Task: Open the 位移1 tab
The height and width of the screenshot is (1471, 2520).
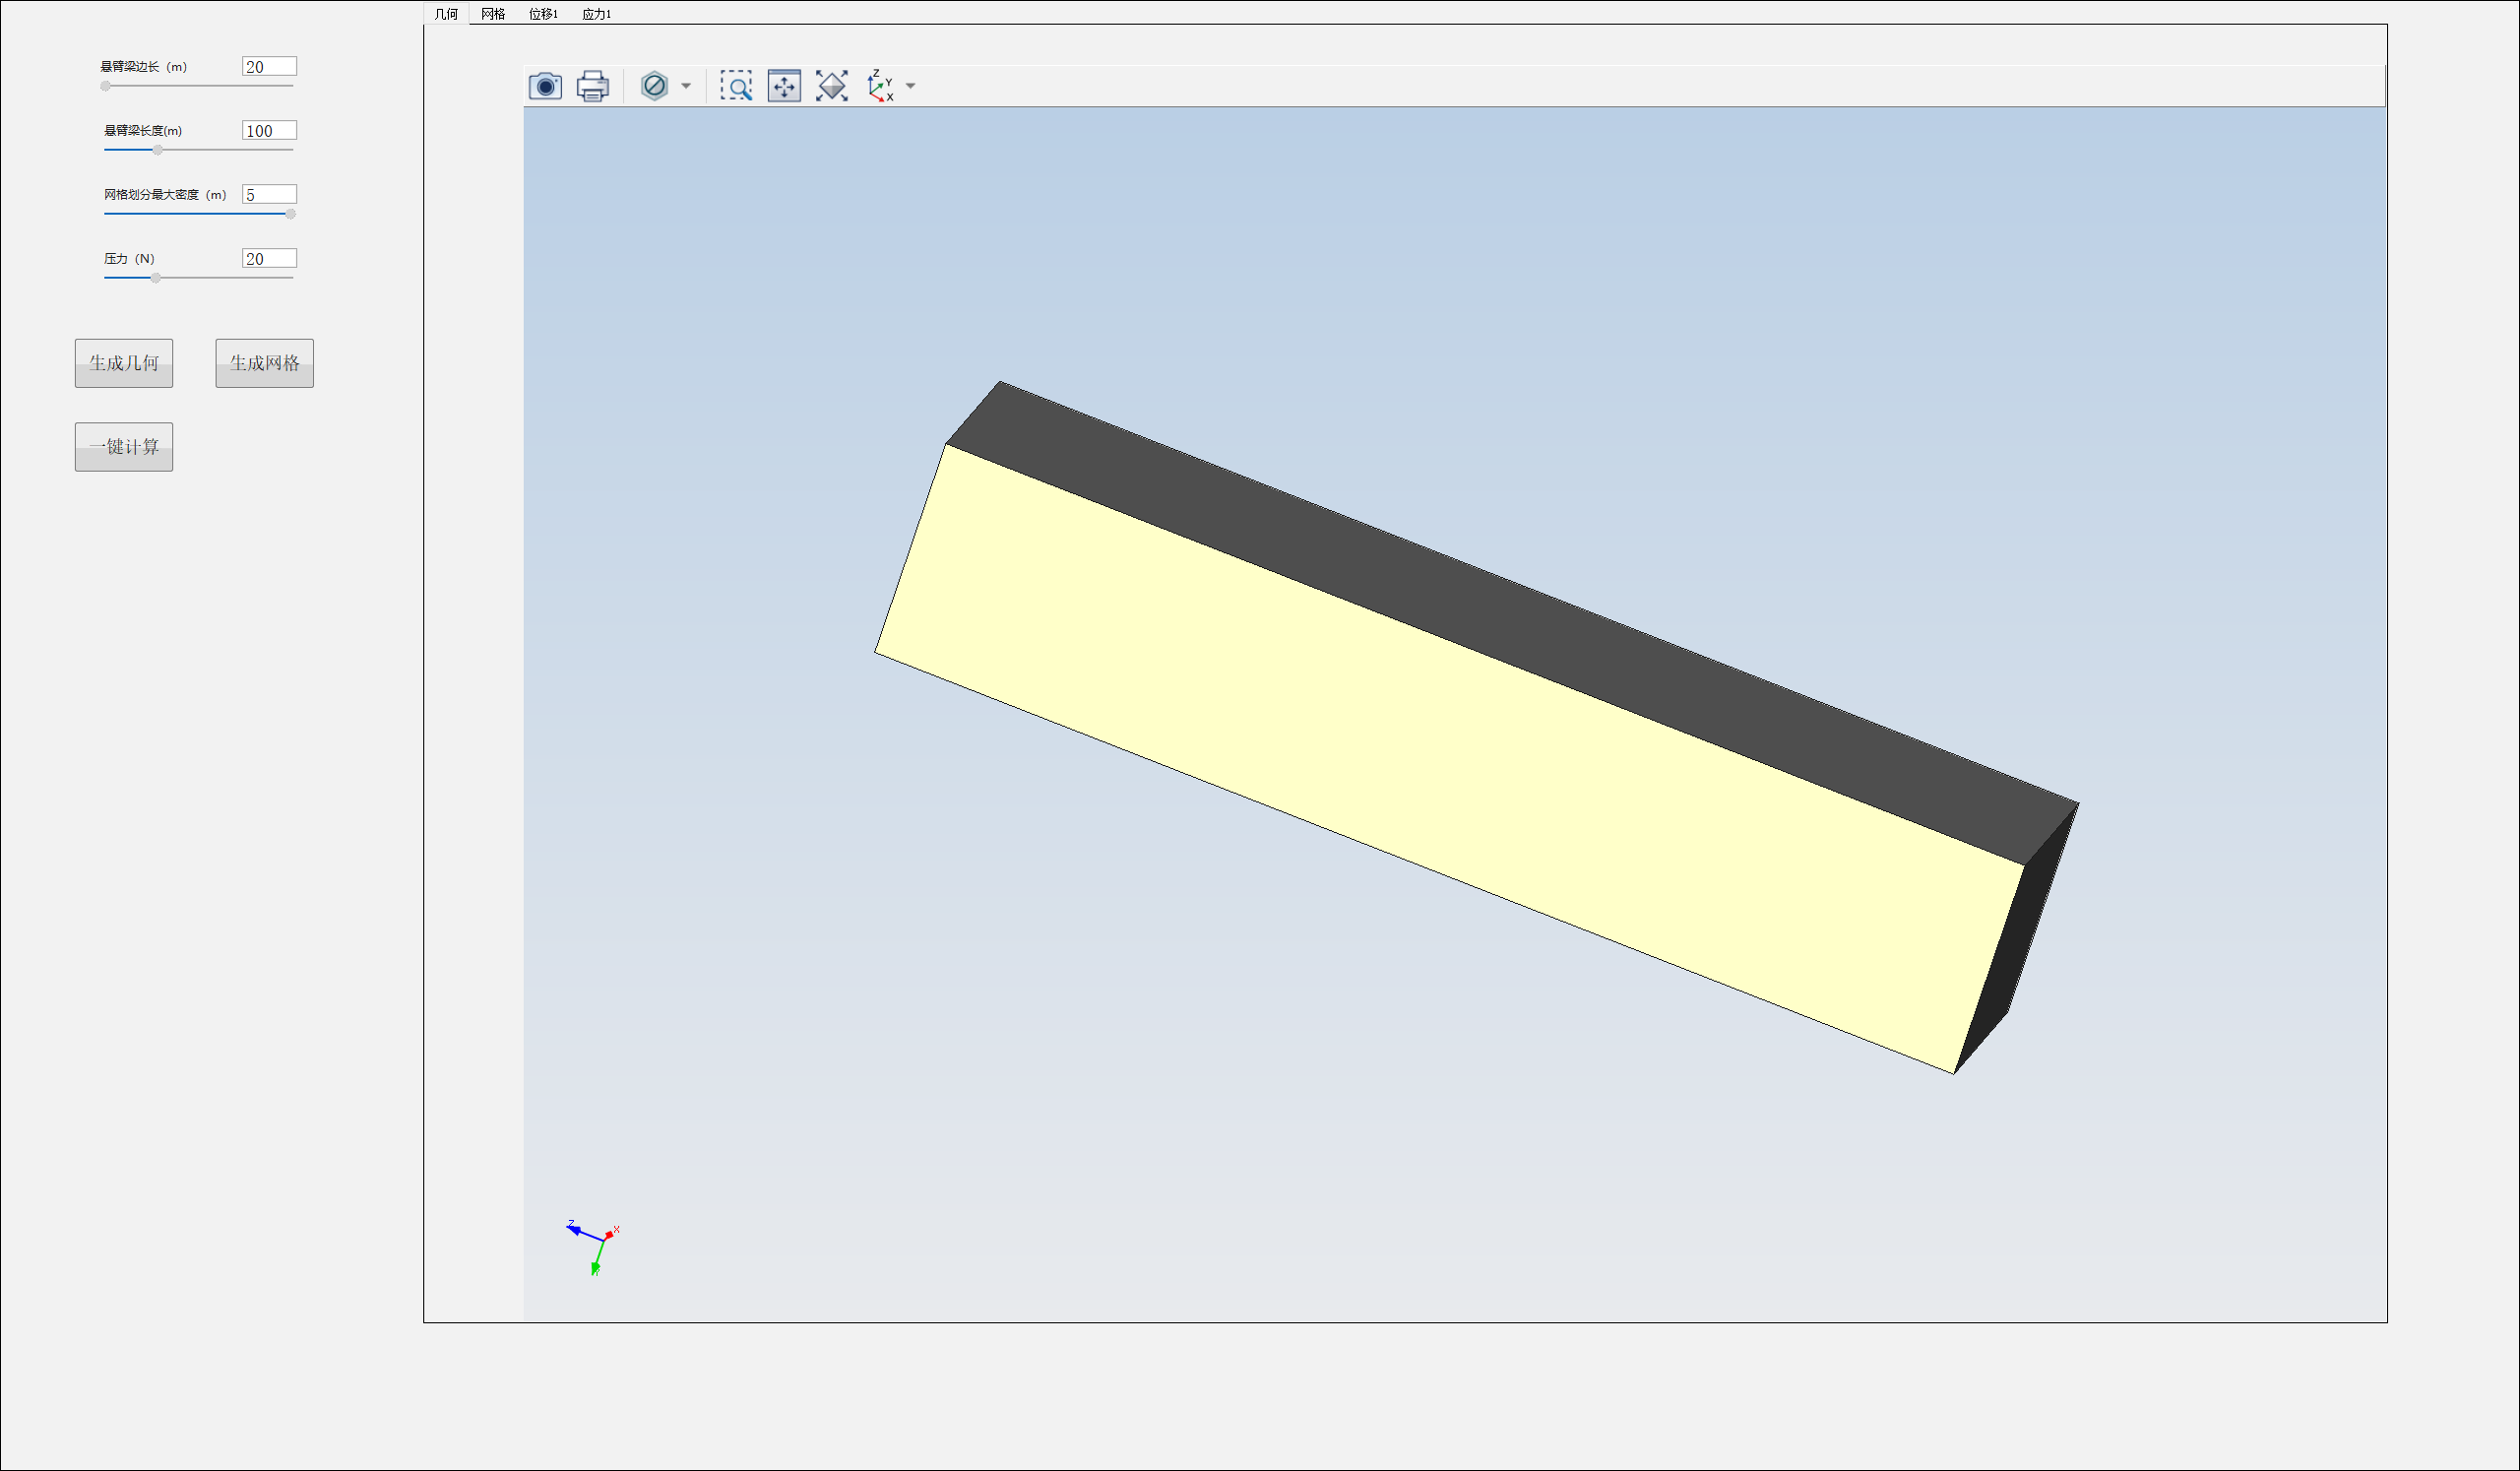Action: 543,14
